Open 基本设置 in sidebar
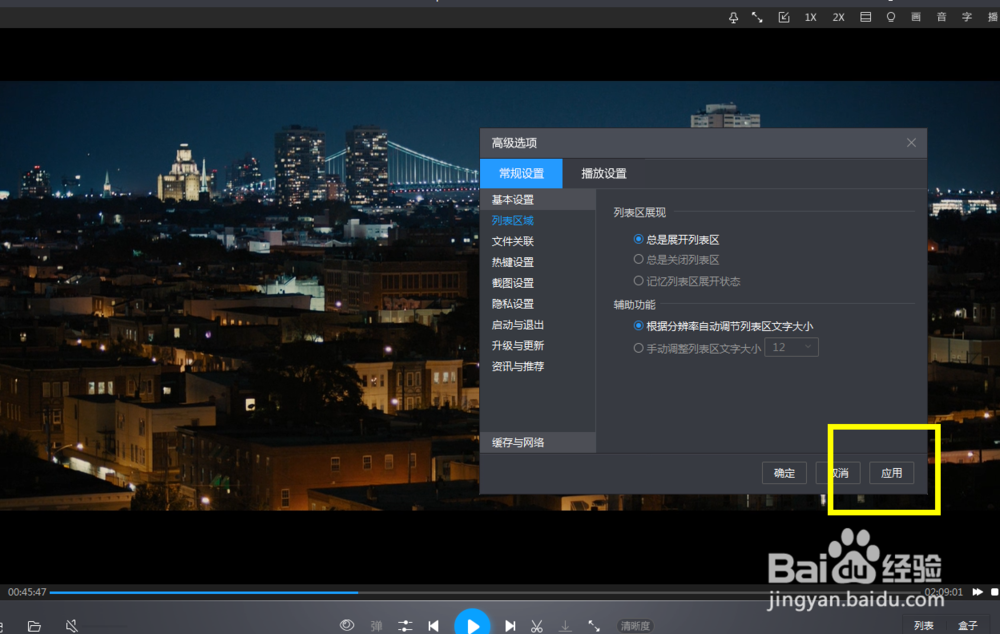1000x634 pixels. click(538, 200)
